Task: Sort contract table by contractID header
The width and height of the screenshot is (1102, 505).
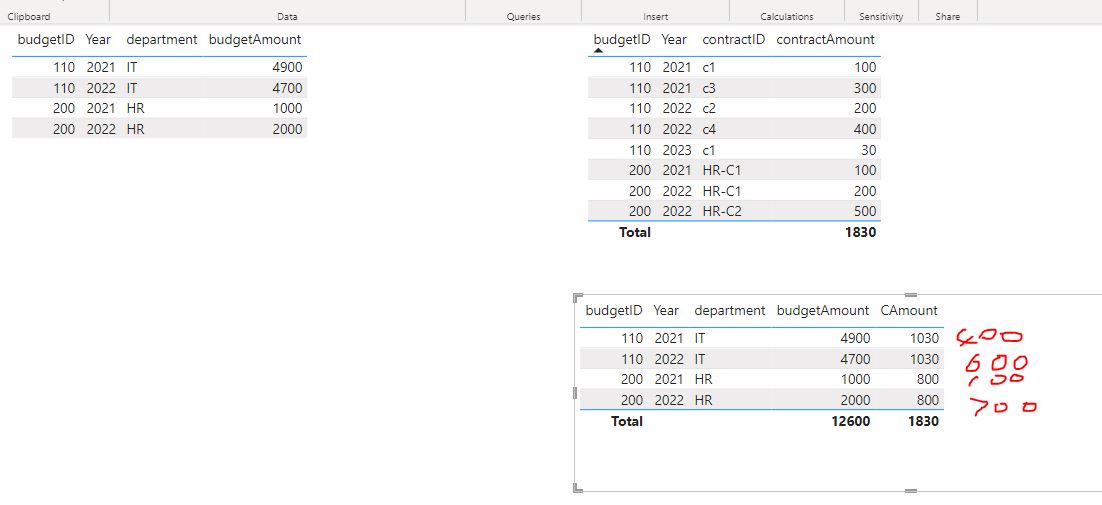Action: point(733,39)
